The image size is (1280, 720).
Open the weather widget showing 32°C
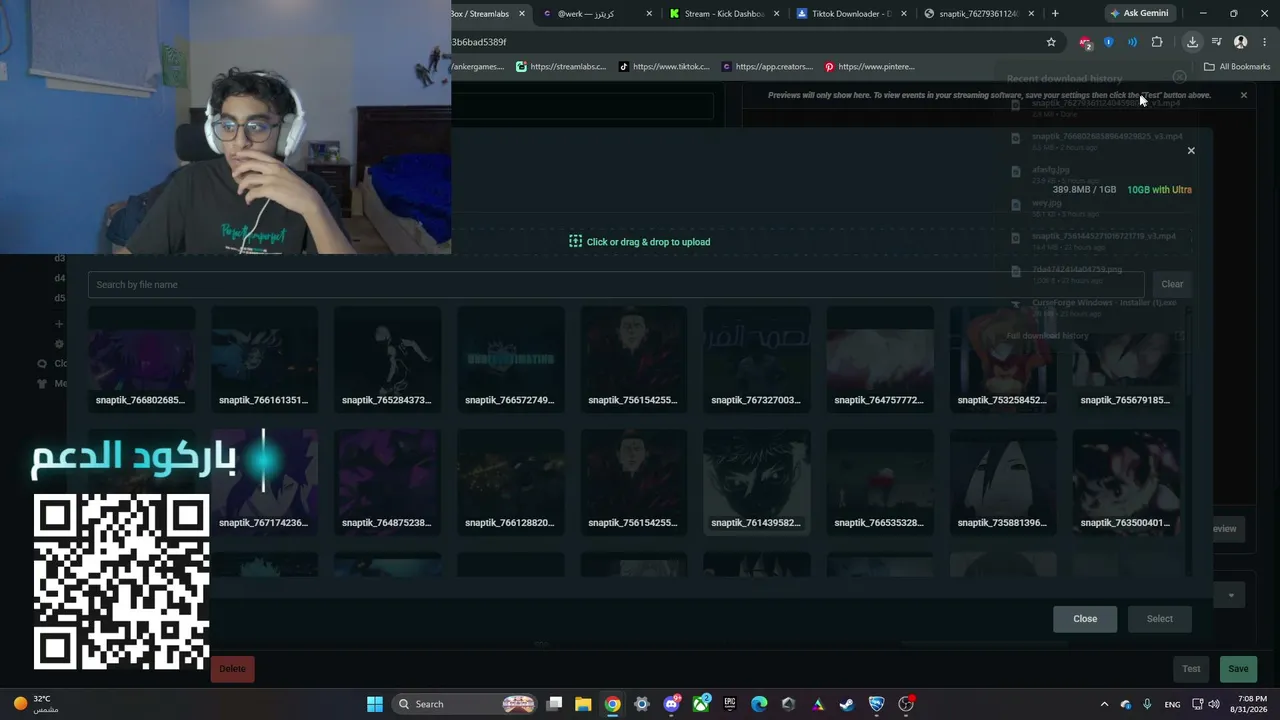[35, 704]
